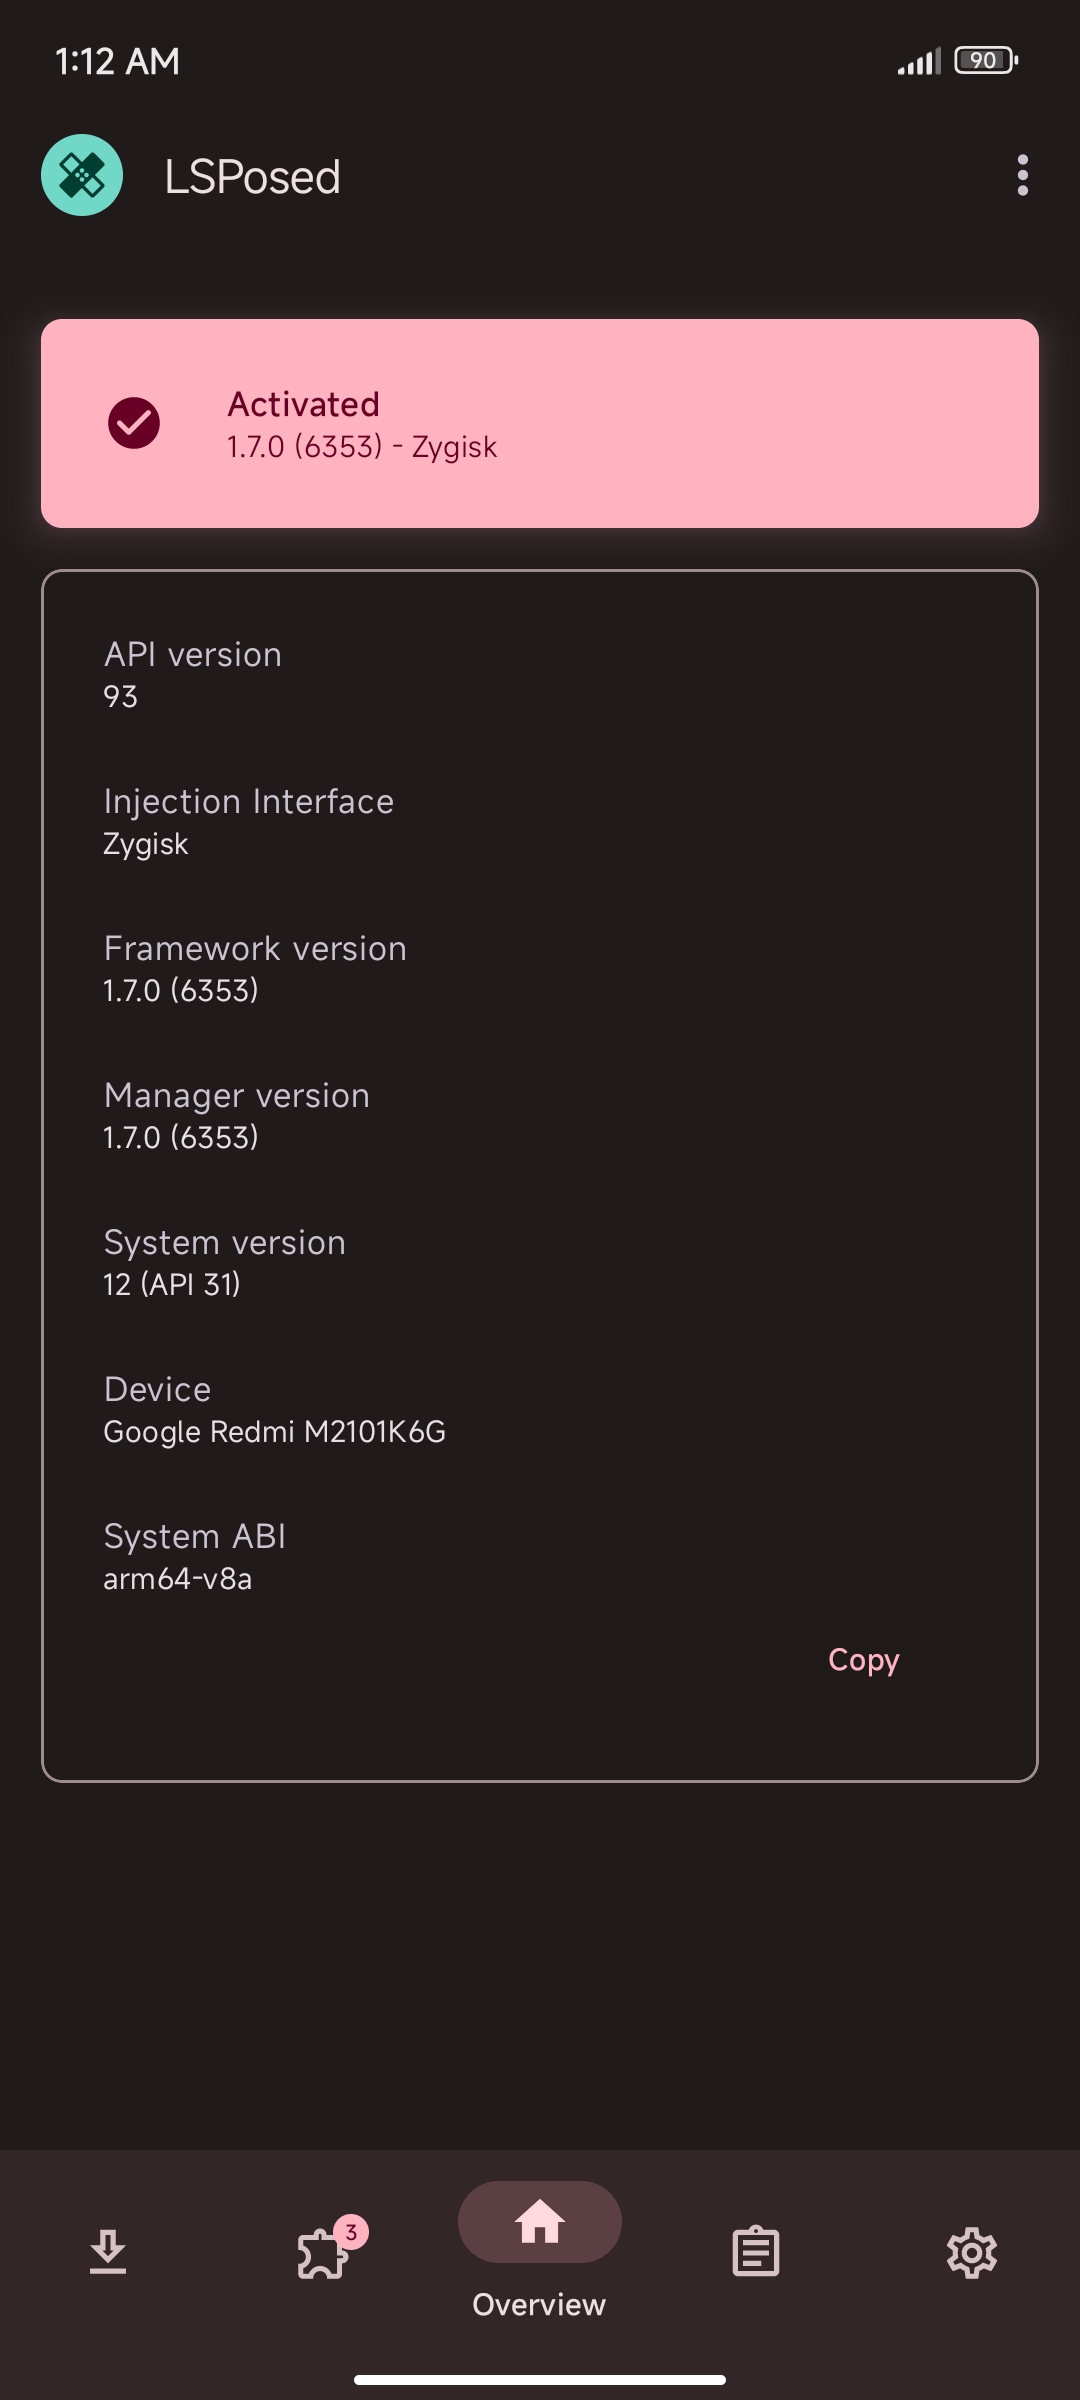Tap the battery indicator in the status bar
The height and width of the screenshot is (2400, 1080).
coord(984,60)
